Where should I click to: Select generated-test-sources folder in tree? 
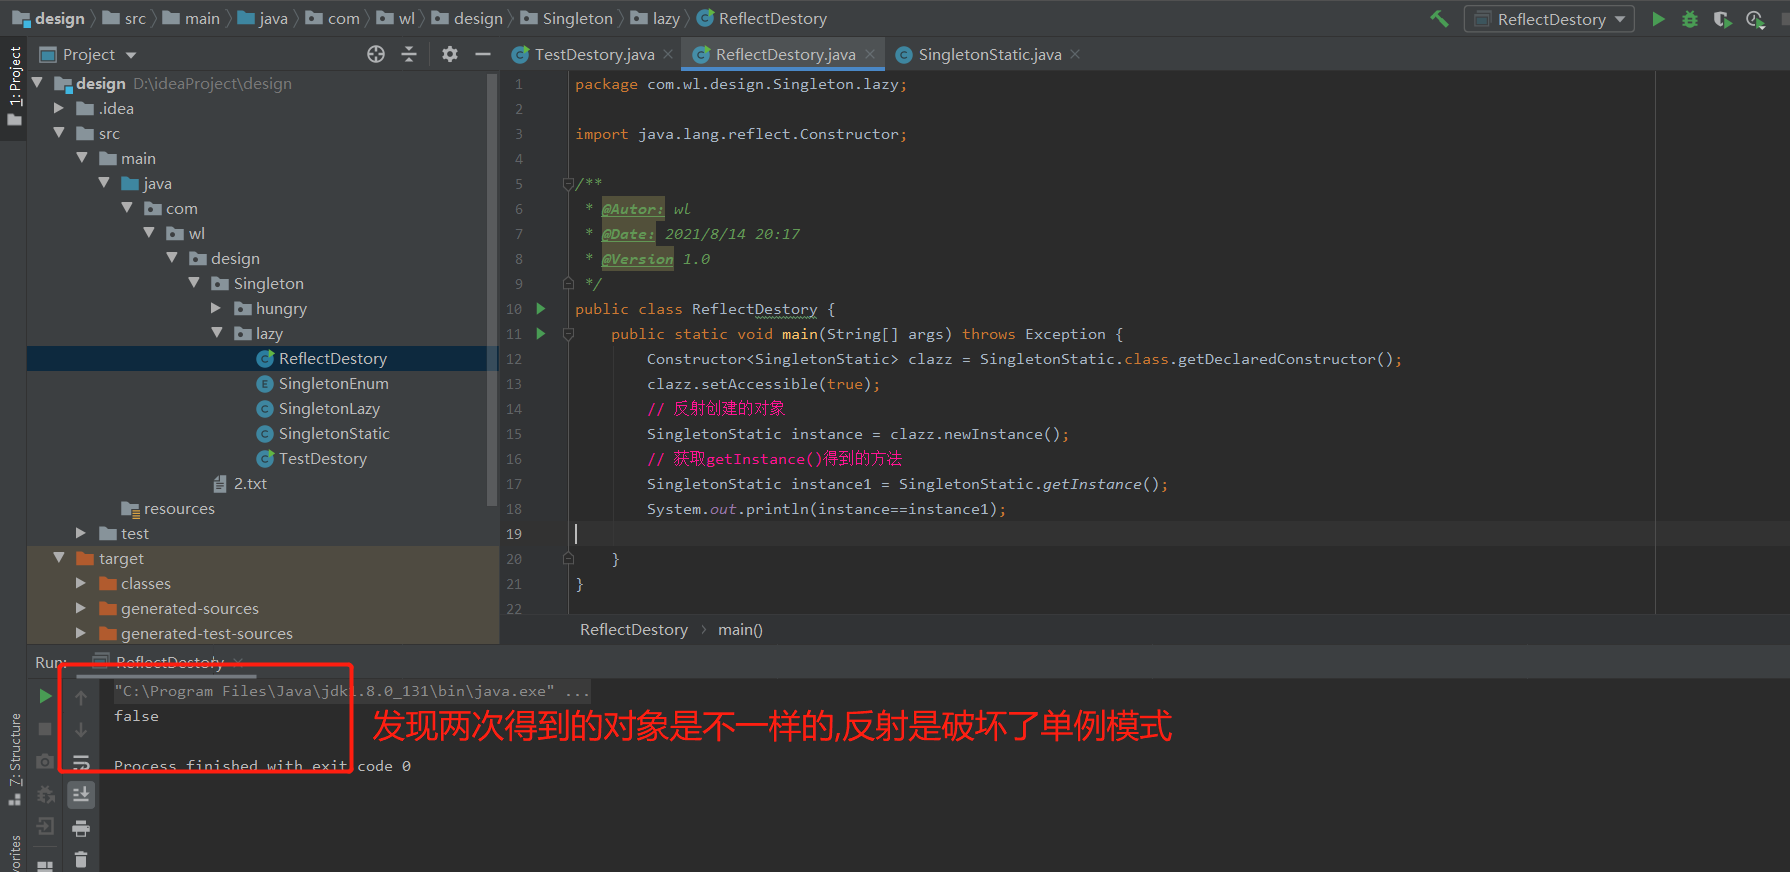coord(196,633)
